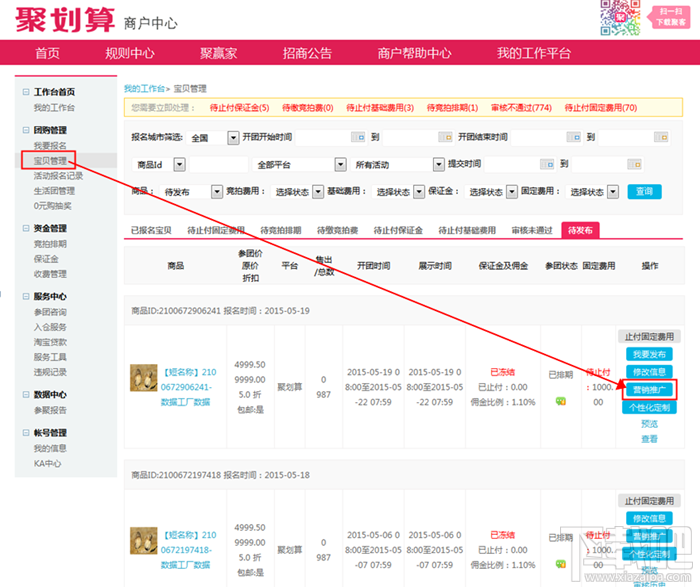Open the 全部平台 dropdown
The height and width of the screenshot is (587, 700).
coord(299,165)
